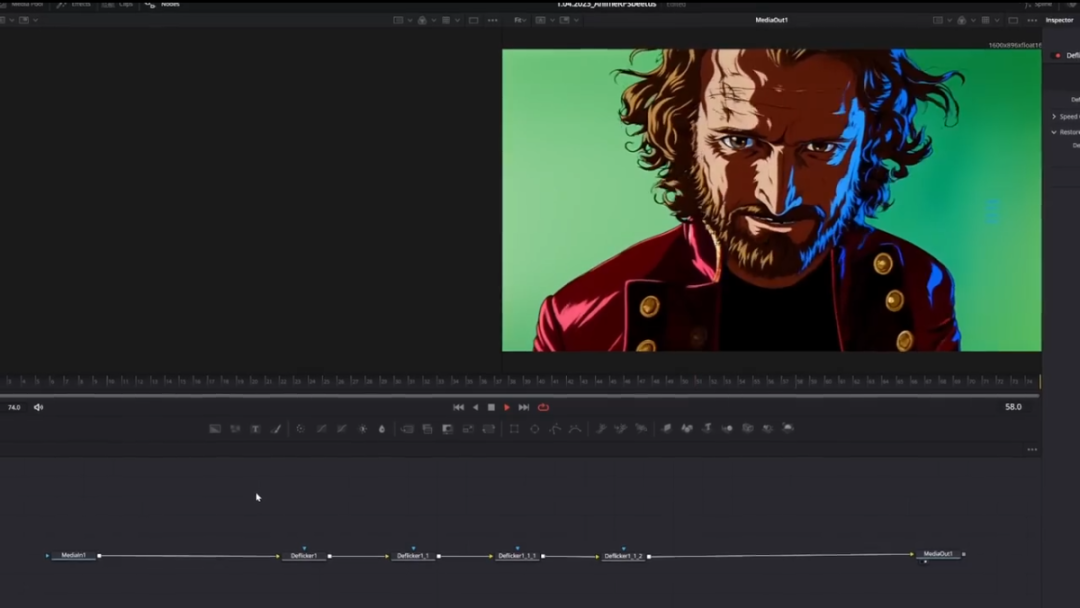Add an Ellipse mask from the toolbar
Viewport: 1080px width, 608px height.
[x=534, y=428]
